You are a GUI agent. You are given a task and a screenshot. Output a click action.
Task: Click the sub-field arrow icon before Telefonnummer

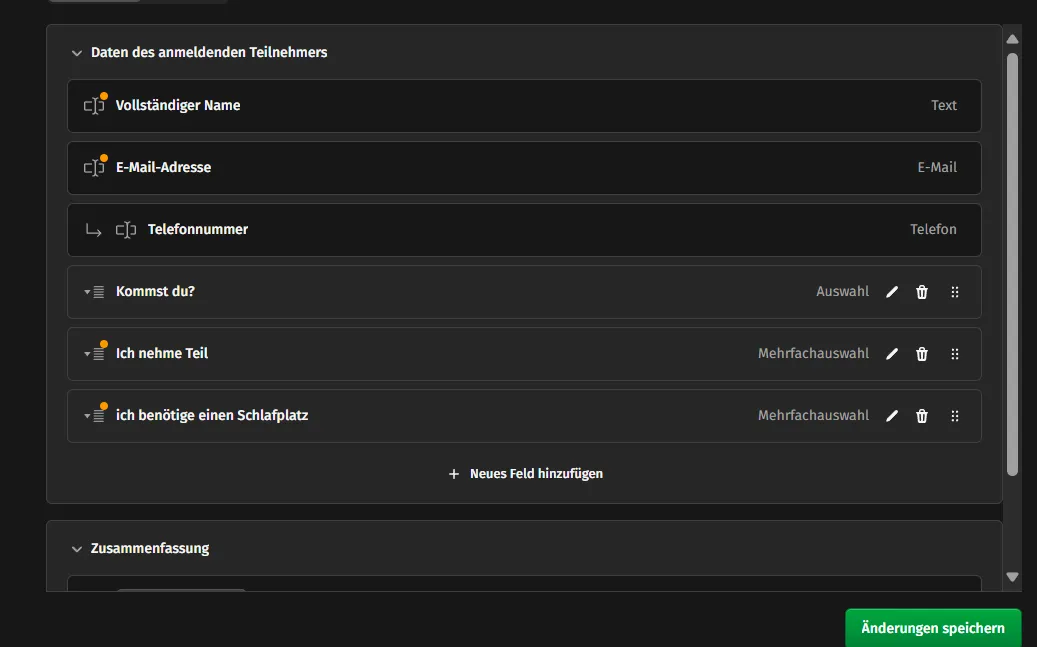pyautogui.click(x=93, y=230)
